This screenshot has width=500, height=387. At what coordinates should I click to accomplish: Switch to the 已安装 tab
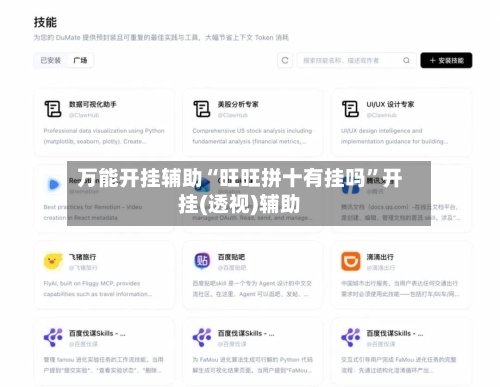[x=51, y=60]
